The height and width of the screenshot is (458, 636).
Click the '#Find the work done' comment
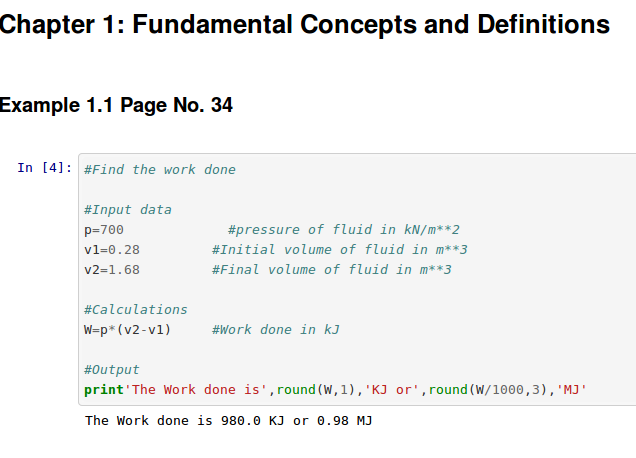coord(160,170)
